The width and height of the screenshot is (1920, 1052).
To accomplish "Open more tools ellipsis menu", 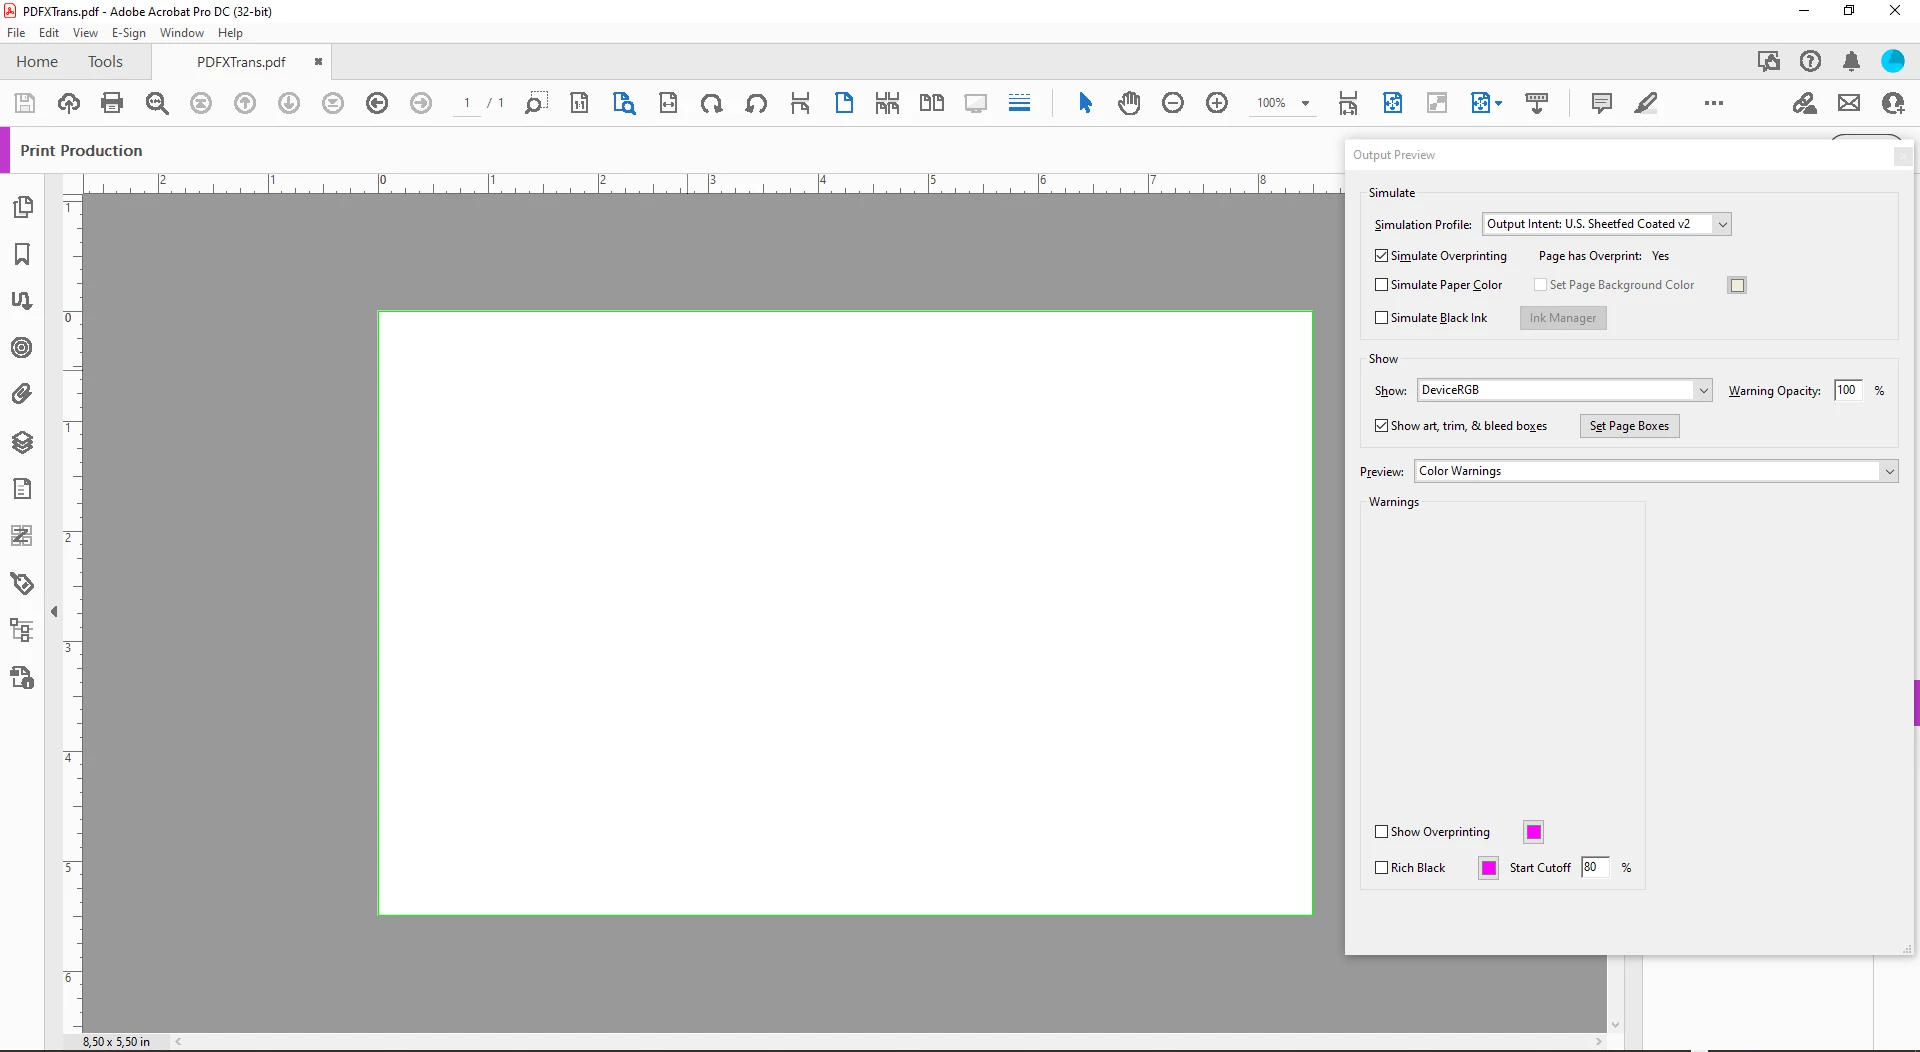I will click(1714, 103).
